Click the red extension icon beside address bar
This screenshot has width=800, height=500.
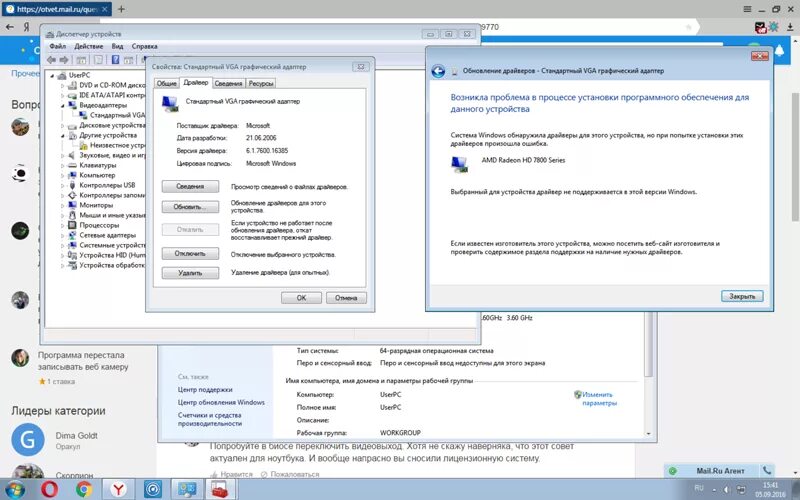(x=761, y=28)
